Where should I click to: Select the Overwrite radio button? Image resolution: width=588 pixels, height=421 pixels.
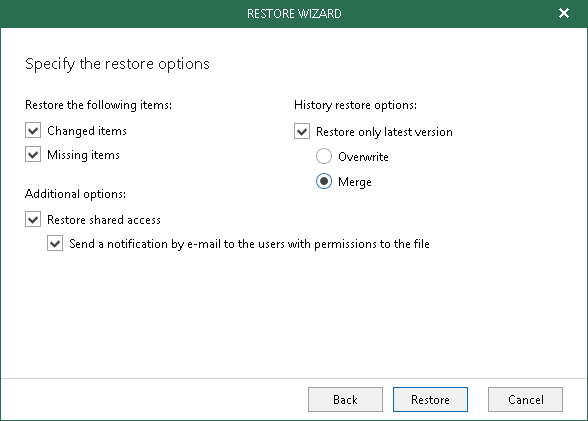(x=324, y=156)
